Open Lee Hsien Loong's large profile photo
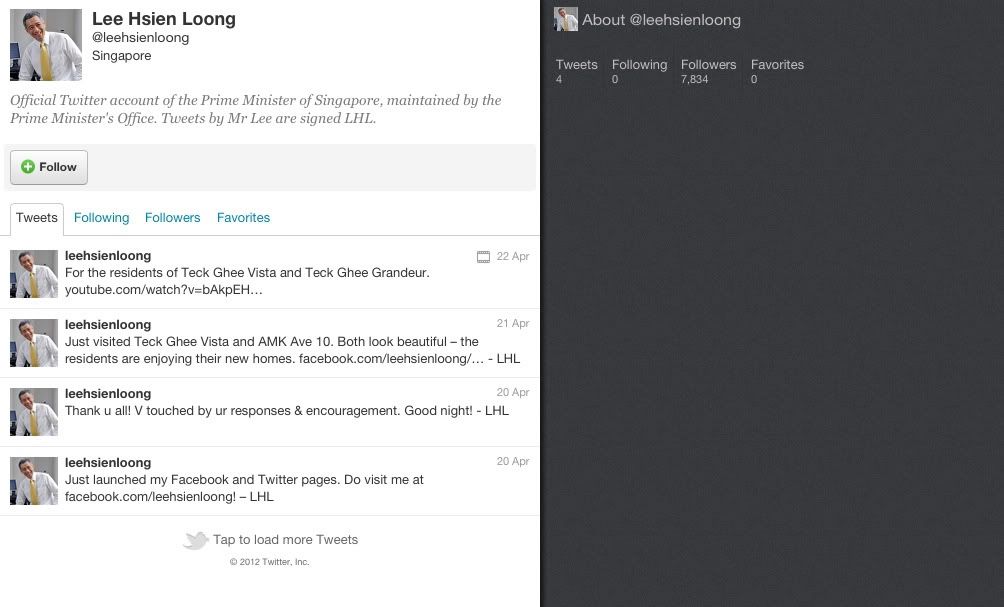 click(x=46, y=45)
